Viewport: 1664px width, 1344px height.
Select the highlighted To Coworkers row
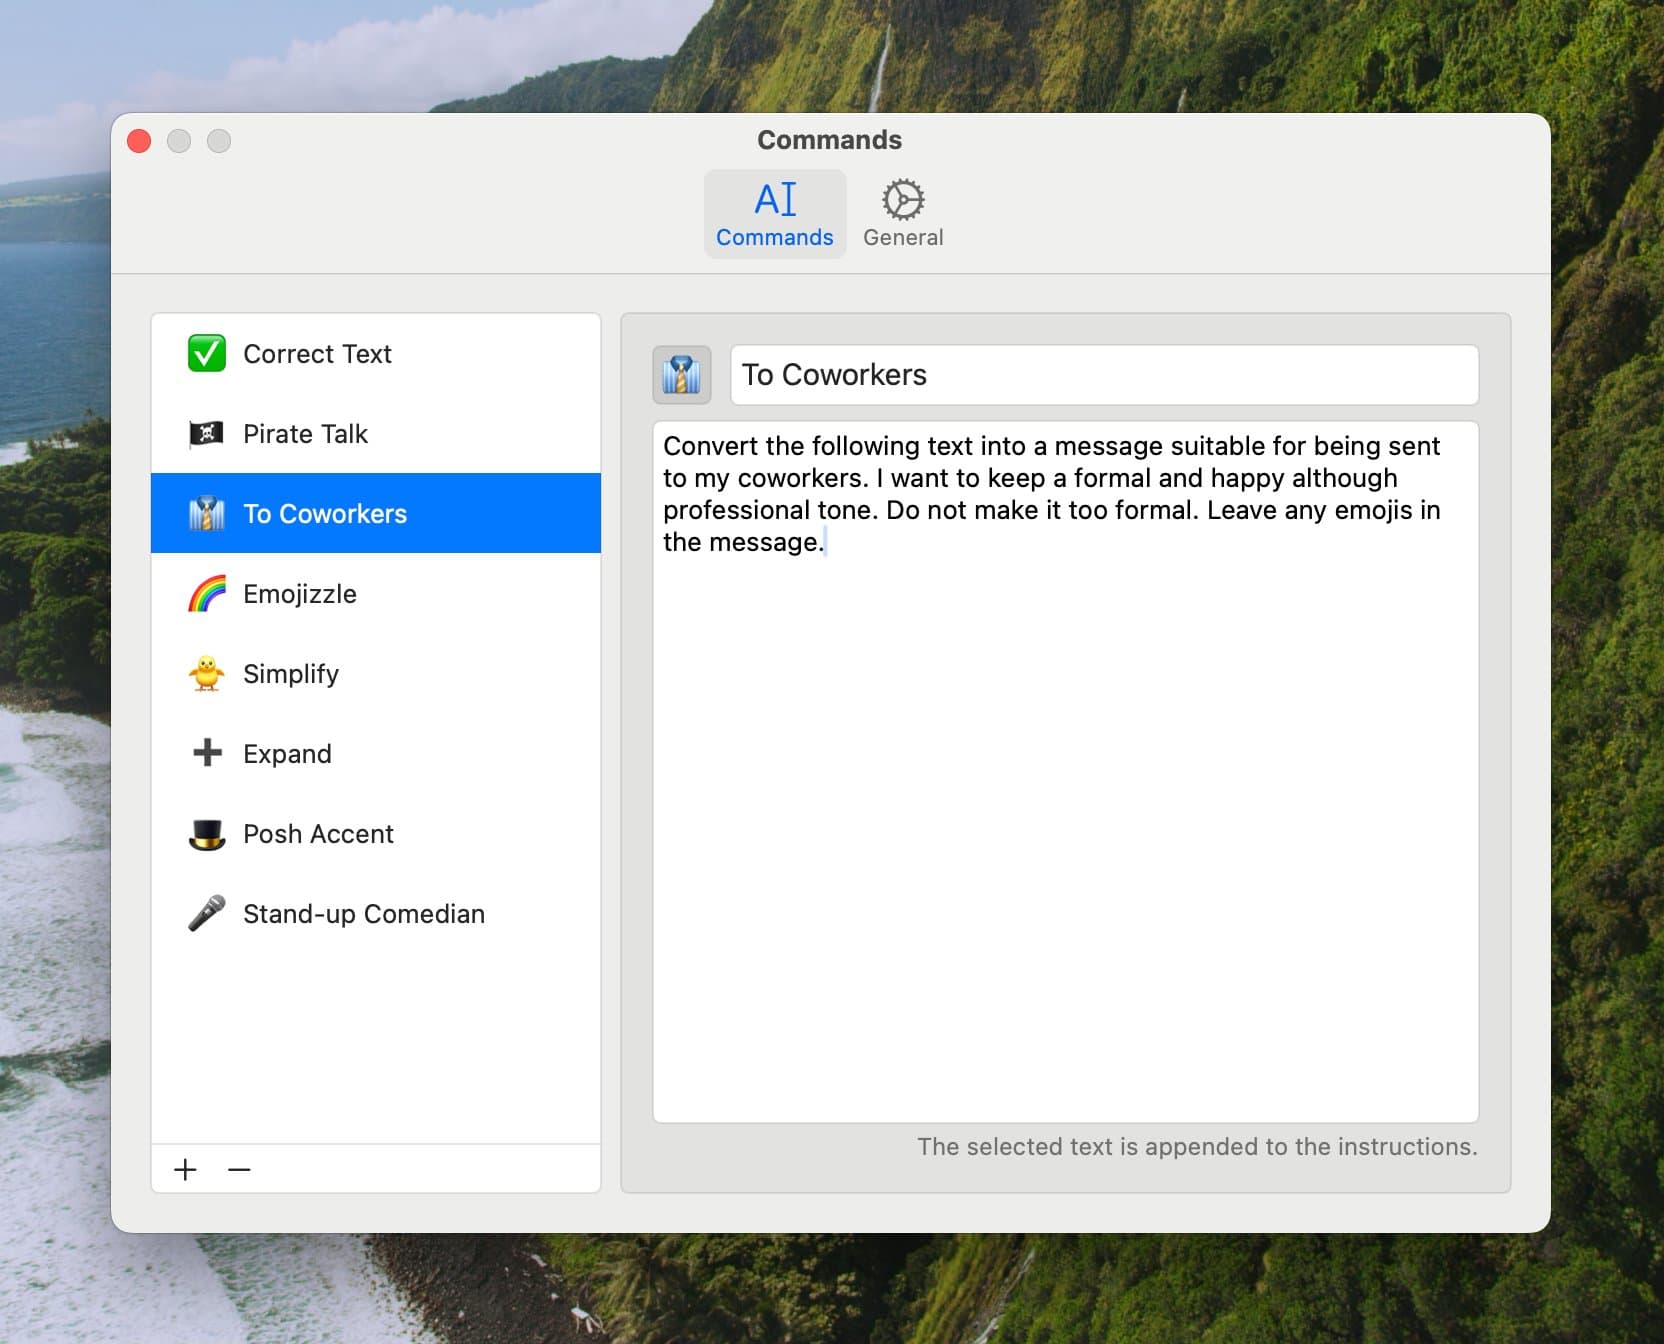pyautogui.click(x=375, y=514)
